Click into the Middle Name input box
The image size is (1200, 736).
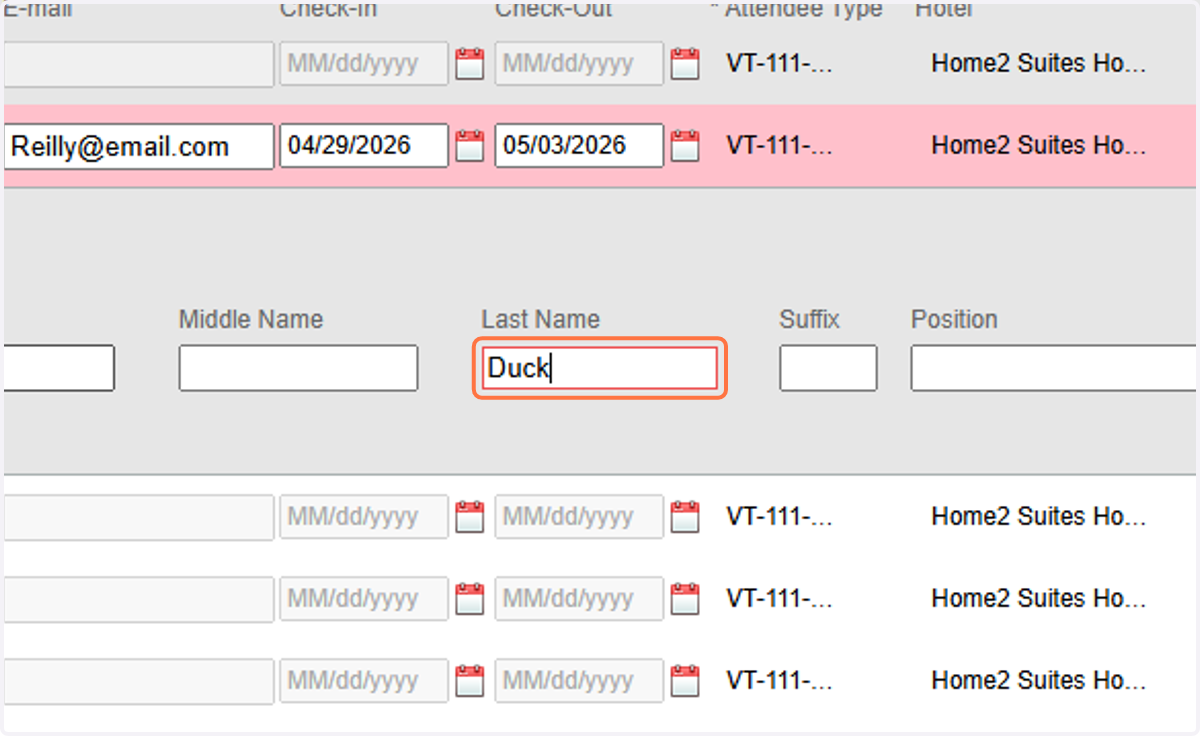click(298, 368)
